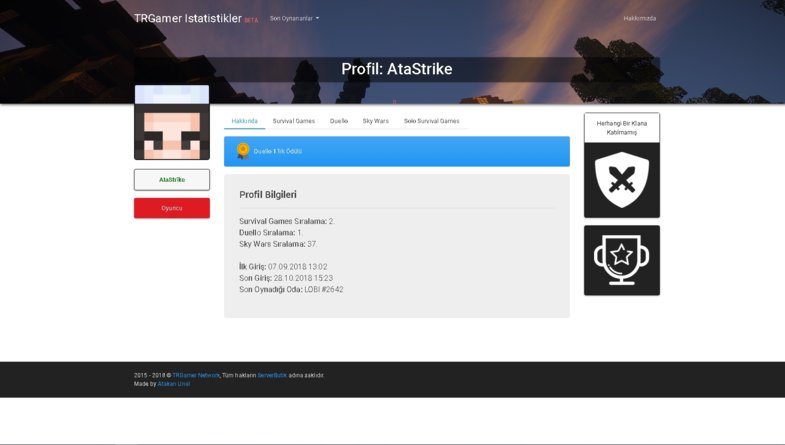Click the crossed swords shield clan icon
This screenshot has height=445, width=785.
tap(622, 180)
